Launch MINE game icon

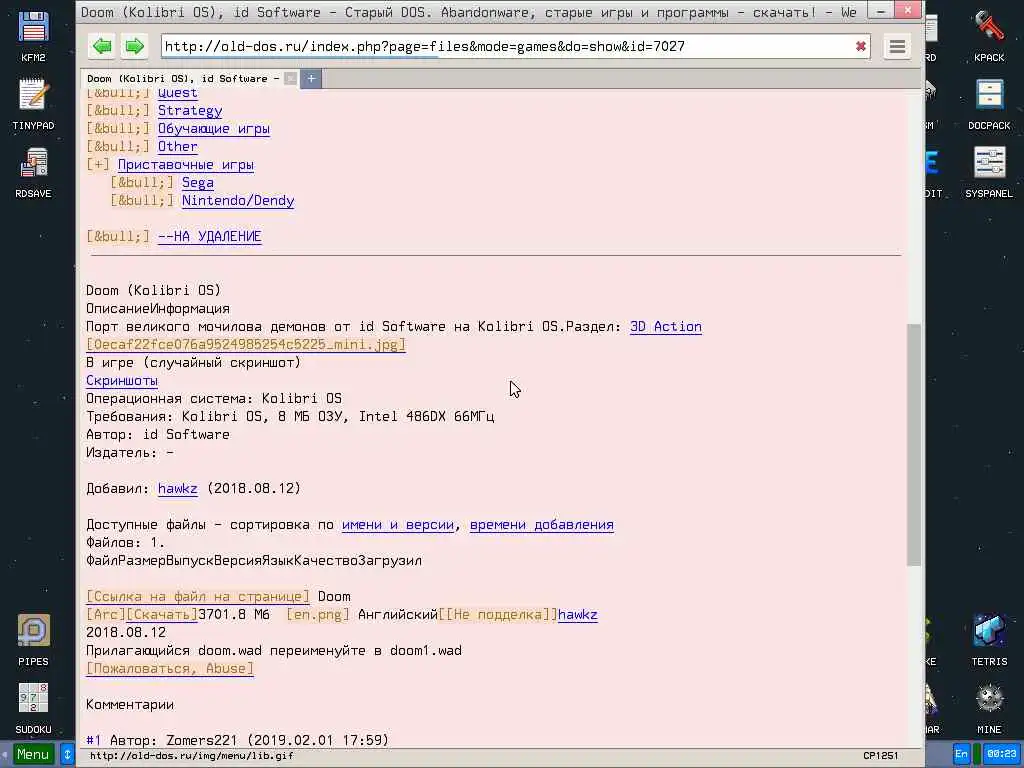coord(989,708)
